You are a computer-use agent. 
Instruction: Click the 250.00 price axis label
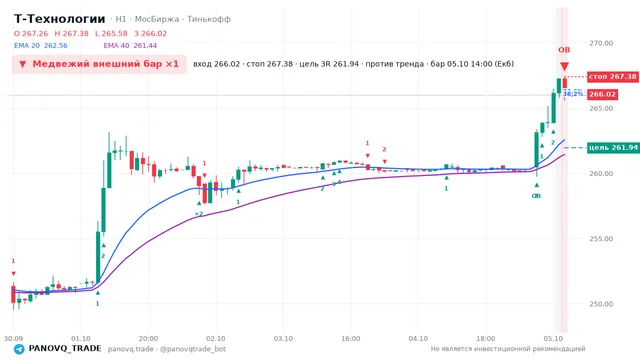(601, 304)
